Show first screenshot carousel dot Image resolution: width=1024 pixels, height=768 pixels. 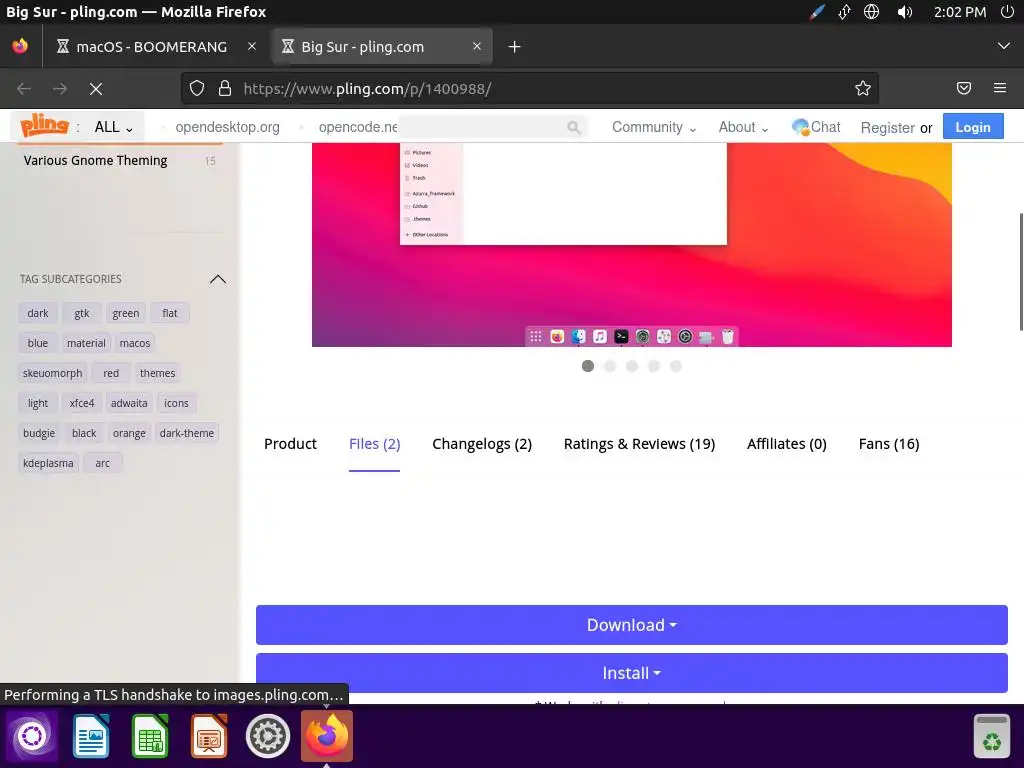click(x=588, y=366)
